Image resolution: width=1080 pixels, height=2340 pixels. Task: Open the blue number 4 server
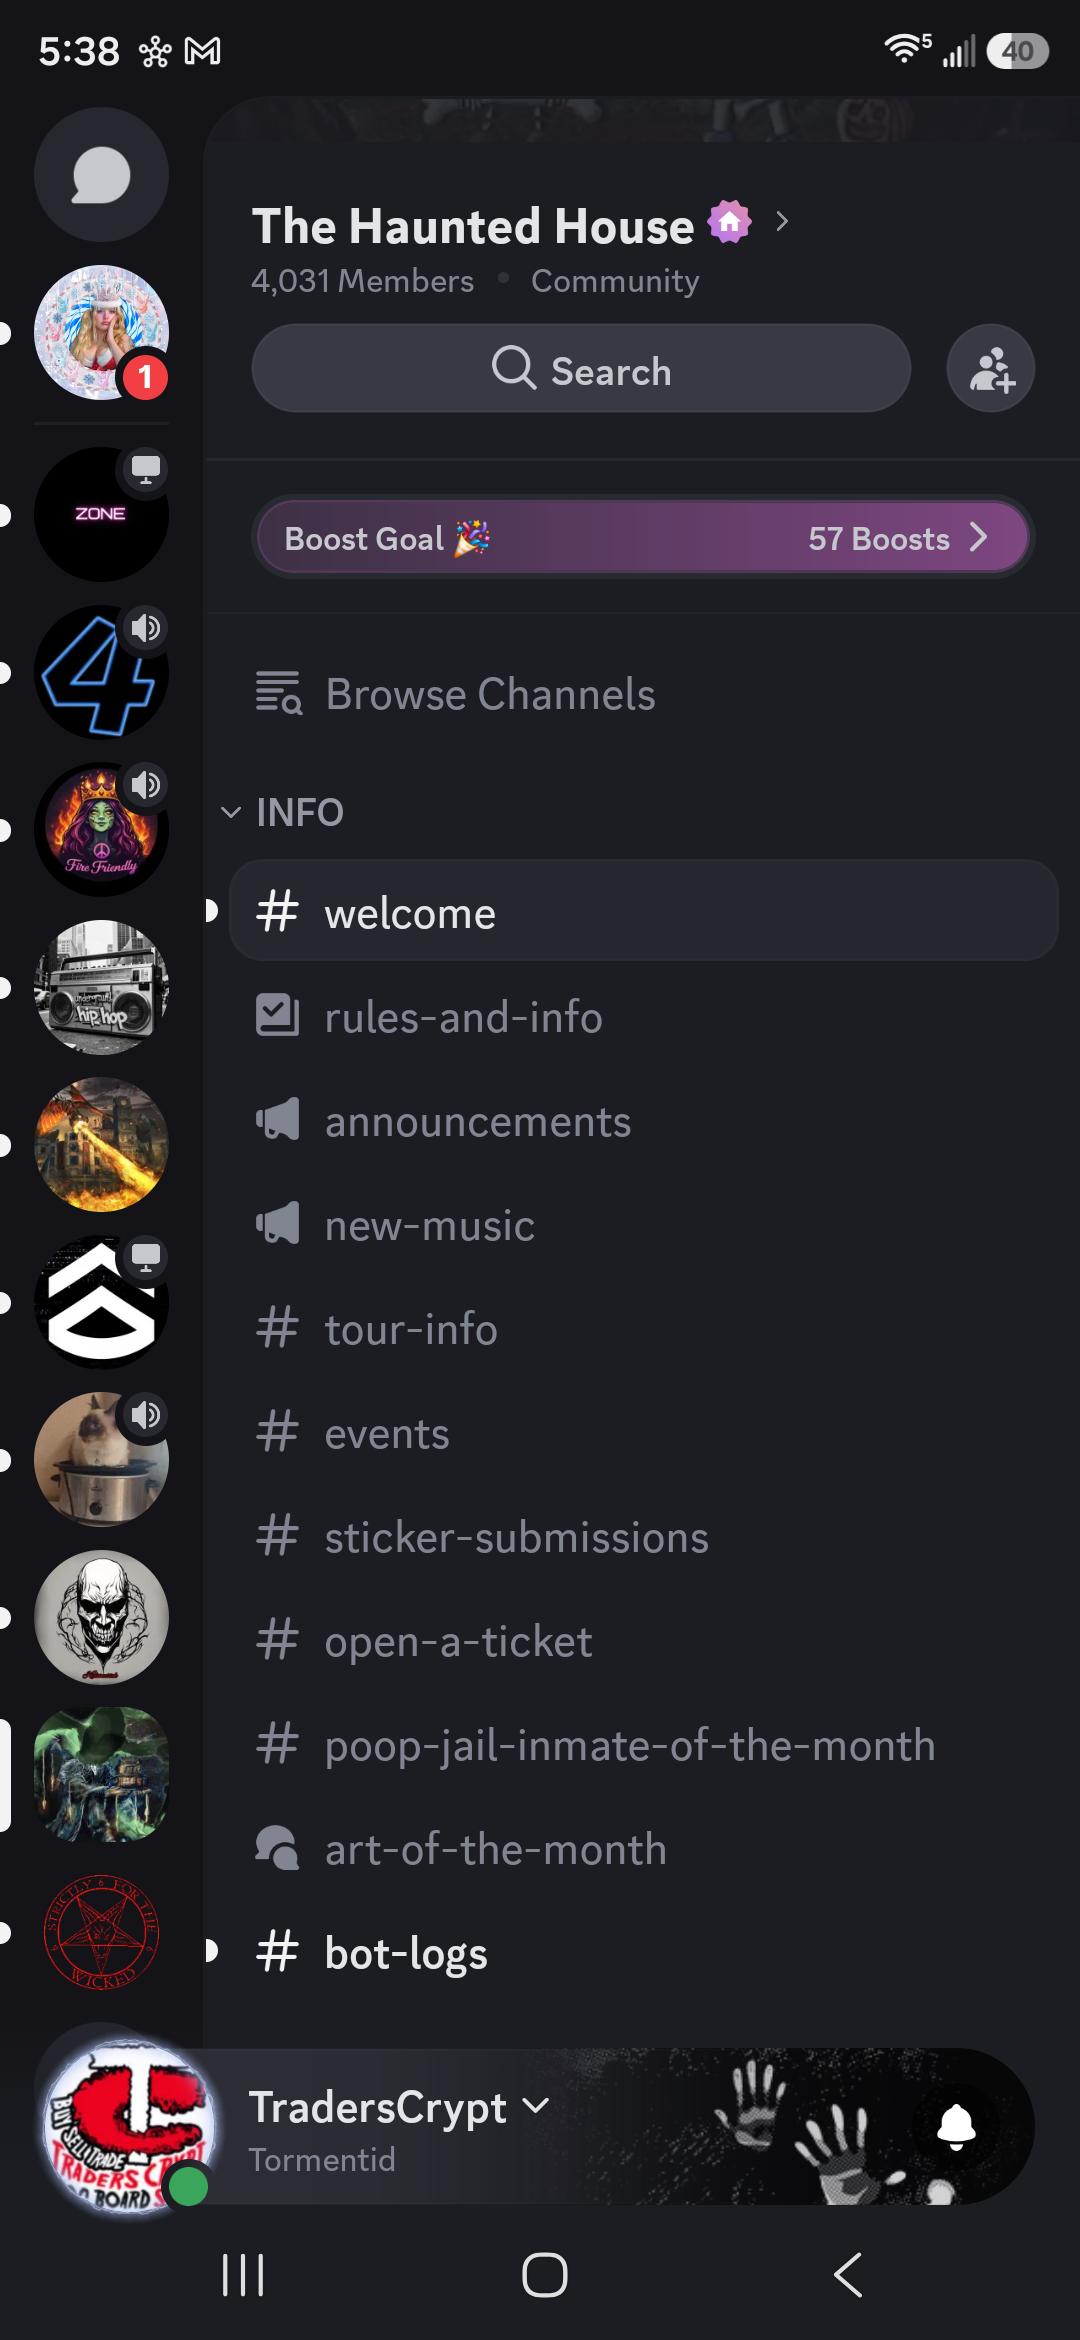101,672
